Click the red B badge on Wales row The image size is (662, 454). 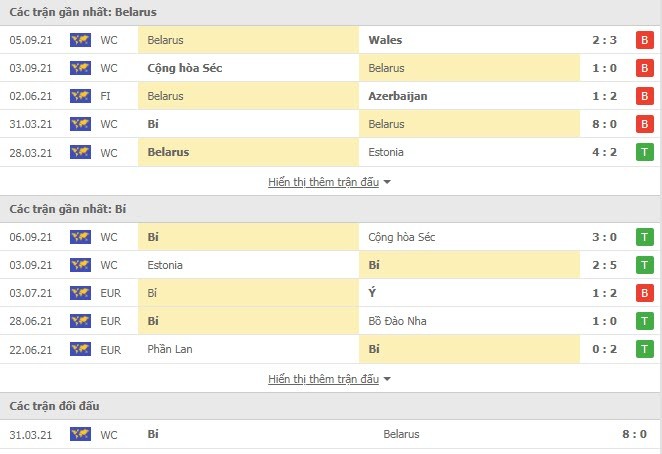click(x=644, y=40)
